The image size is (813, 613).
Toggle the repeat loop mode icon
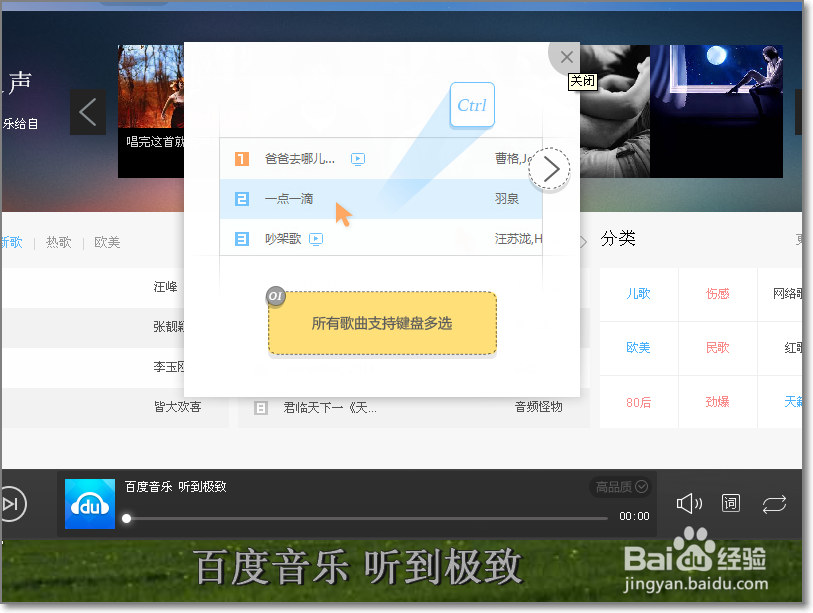[774, 504]
